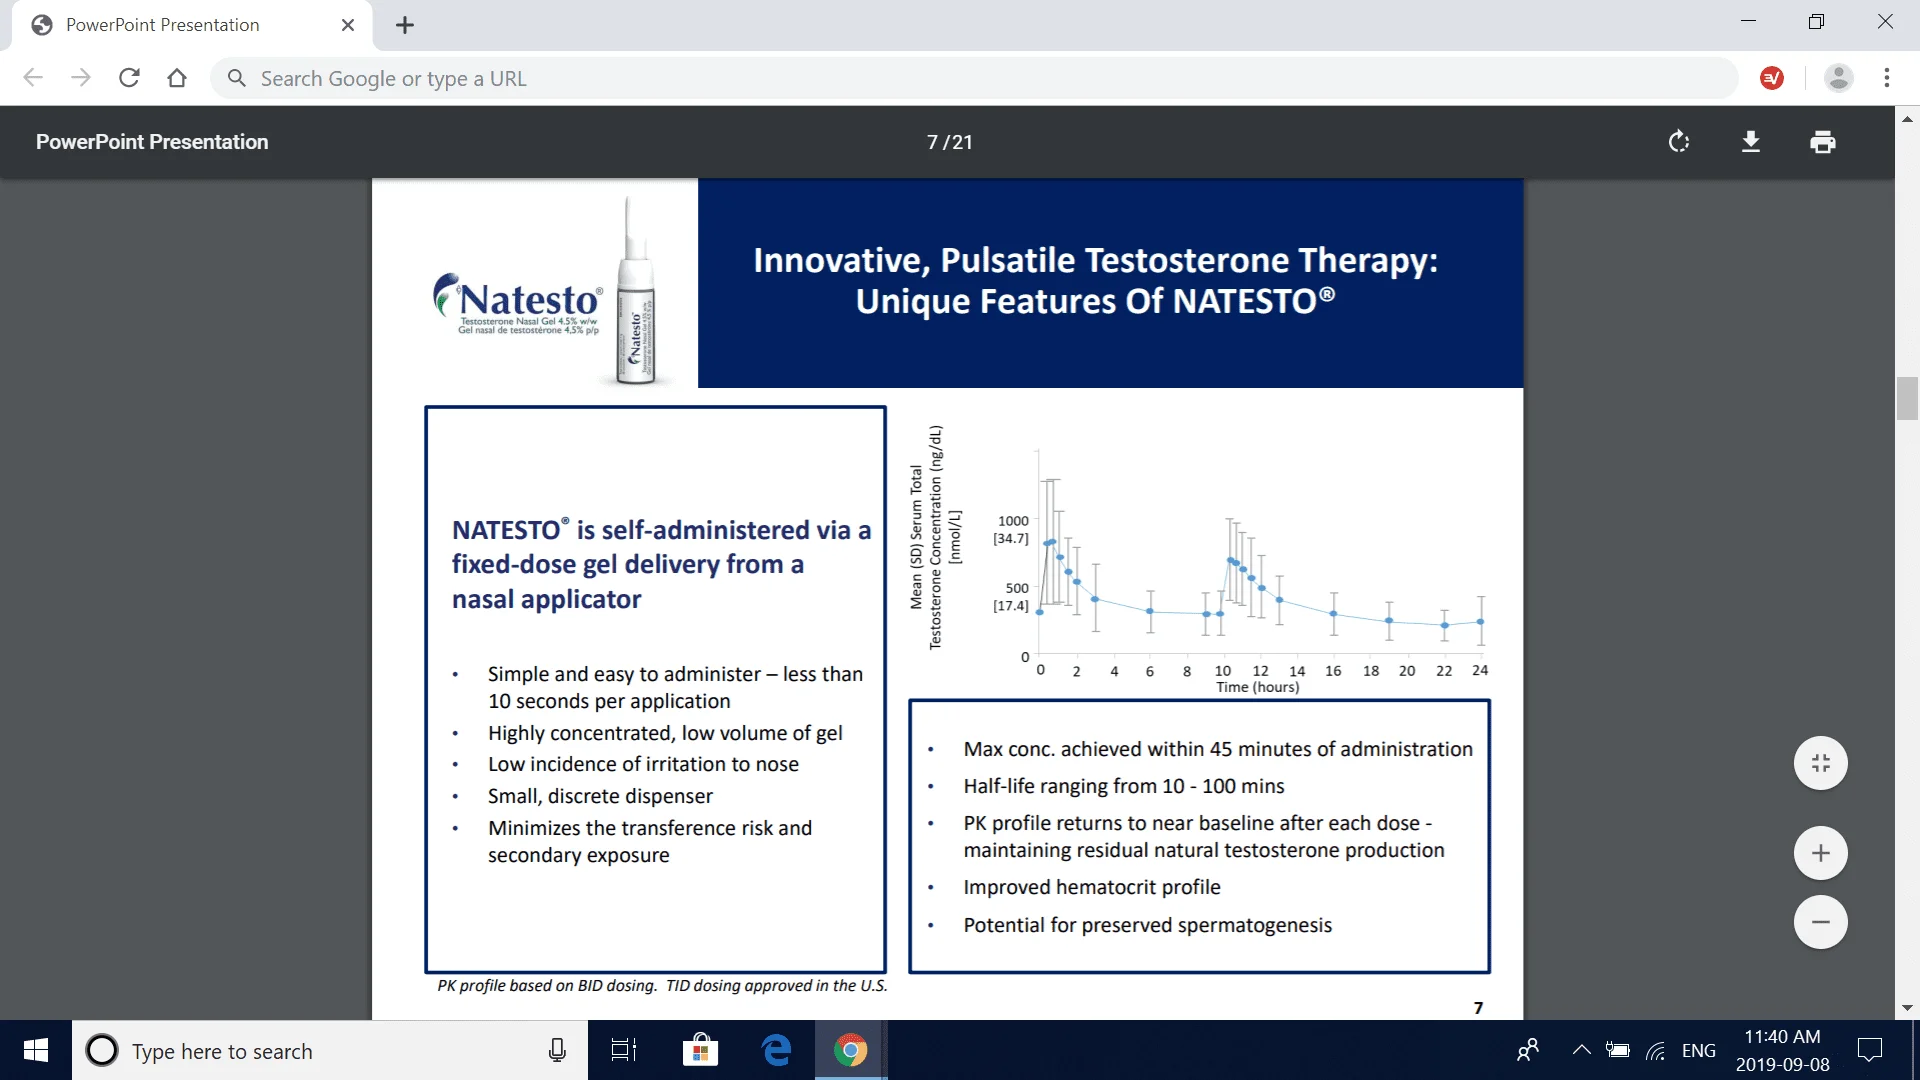Click the Natesto nasal applicator product image
Viewport: 1920px width, 1080px height.
point(634,290)
